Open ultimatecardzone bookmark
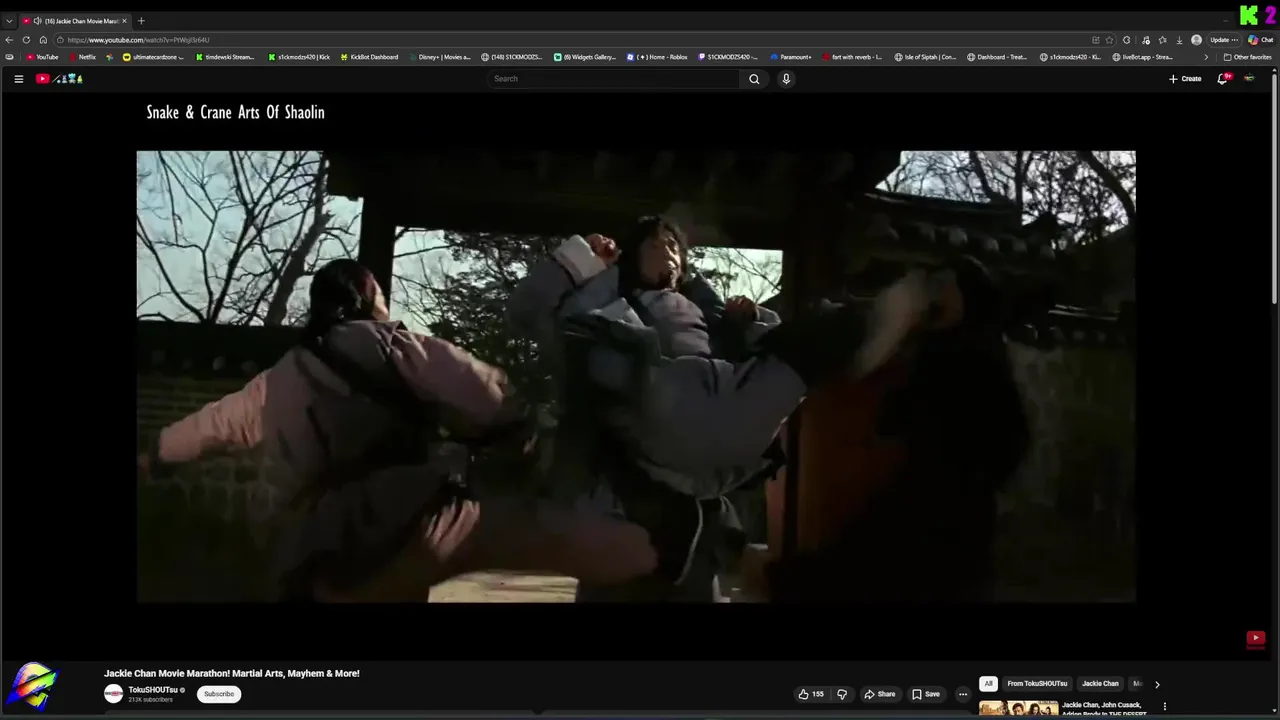 [154, 57]
